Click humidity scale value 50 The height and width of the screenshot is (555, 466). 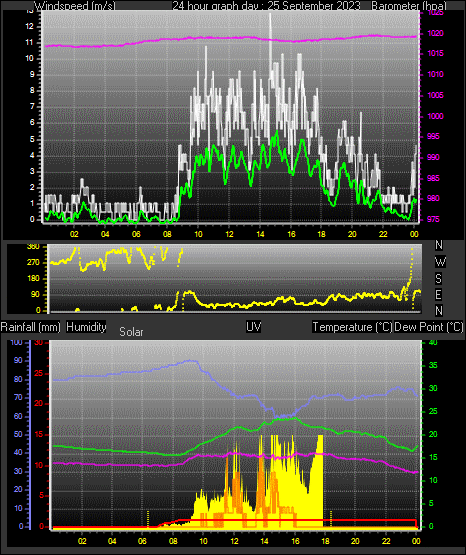[x=18, y=434]
